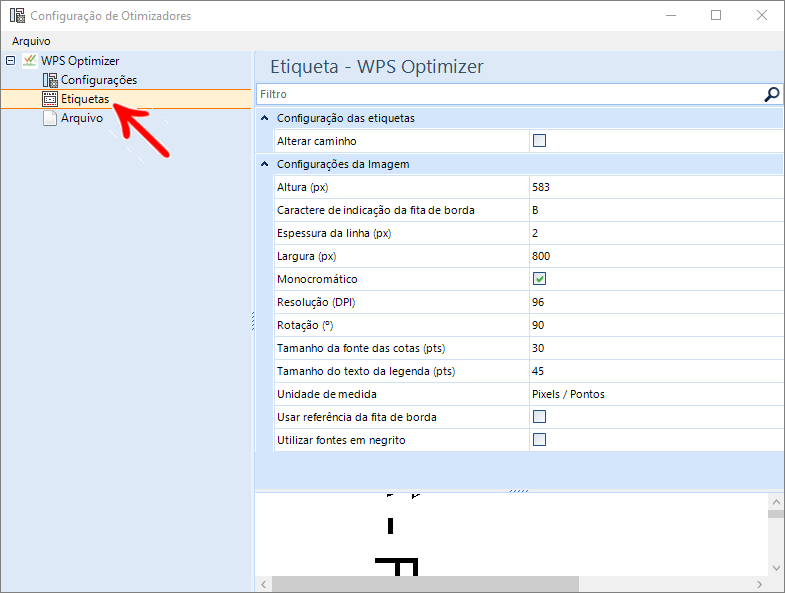Minimize the Configuração de Otimizadores window
785x593 pixels.
(x=671, y=16)
